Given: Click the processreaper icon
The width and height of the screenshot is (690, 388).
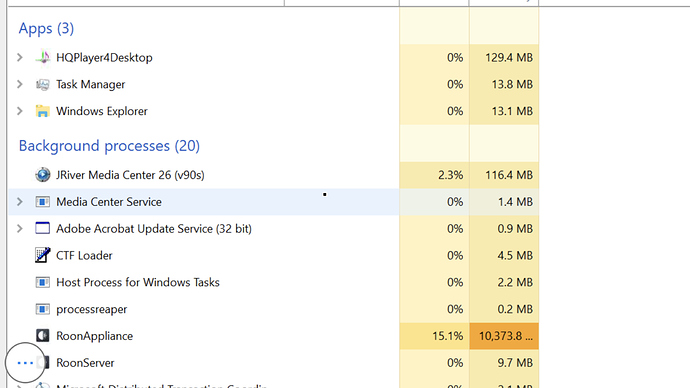Looking at the screenshot, I should [43, 309].
